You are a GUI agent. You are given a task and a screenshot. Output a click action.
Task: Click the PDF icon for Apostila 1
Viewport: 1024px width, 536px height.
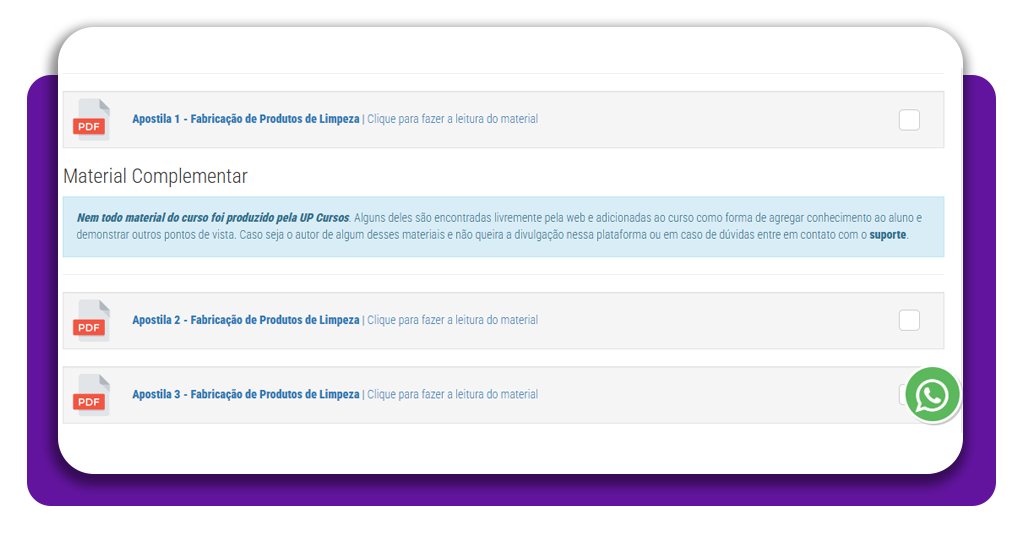(x=90, y=119)
